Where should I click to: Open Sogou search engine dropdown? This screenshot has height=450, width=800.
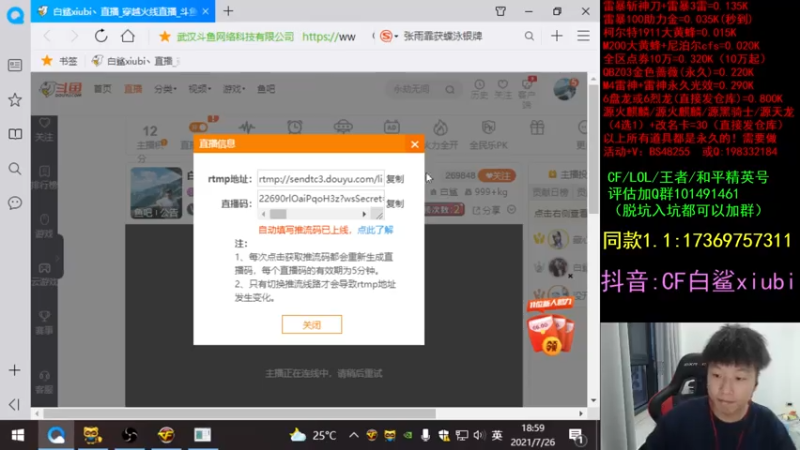[389, 36]
